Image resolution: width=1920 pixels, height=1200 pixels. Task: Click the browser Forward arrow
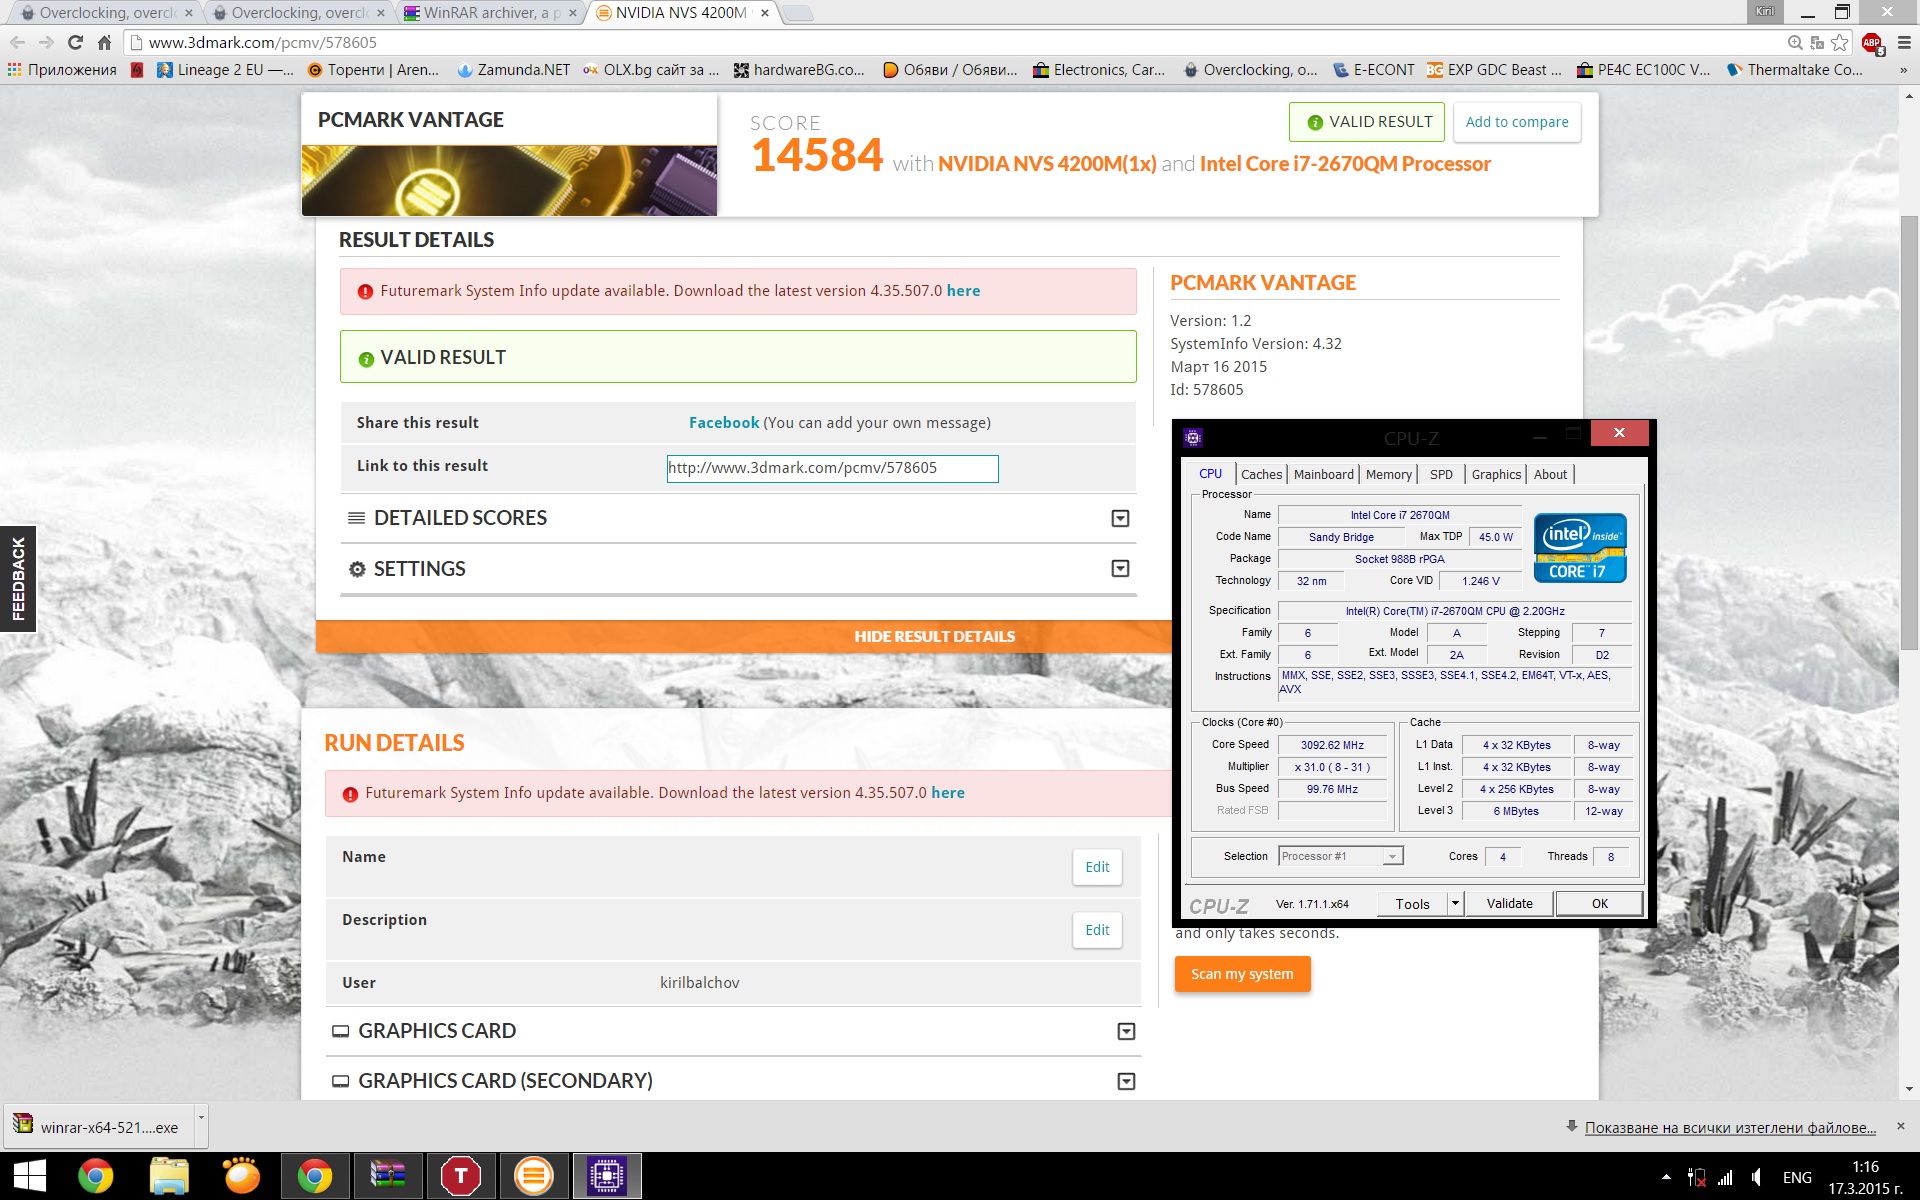coord(46,42)
